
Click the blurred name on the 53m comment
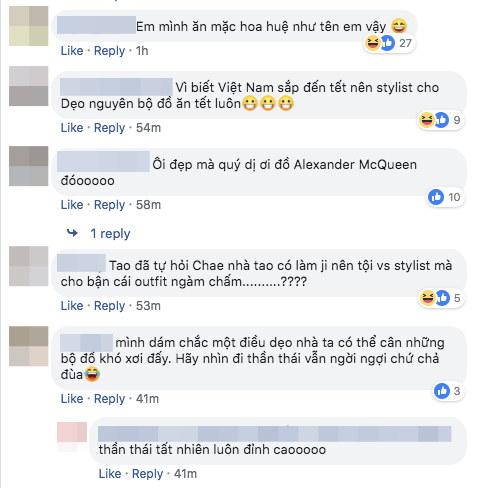pos(81,263)
